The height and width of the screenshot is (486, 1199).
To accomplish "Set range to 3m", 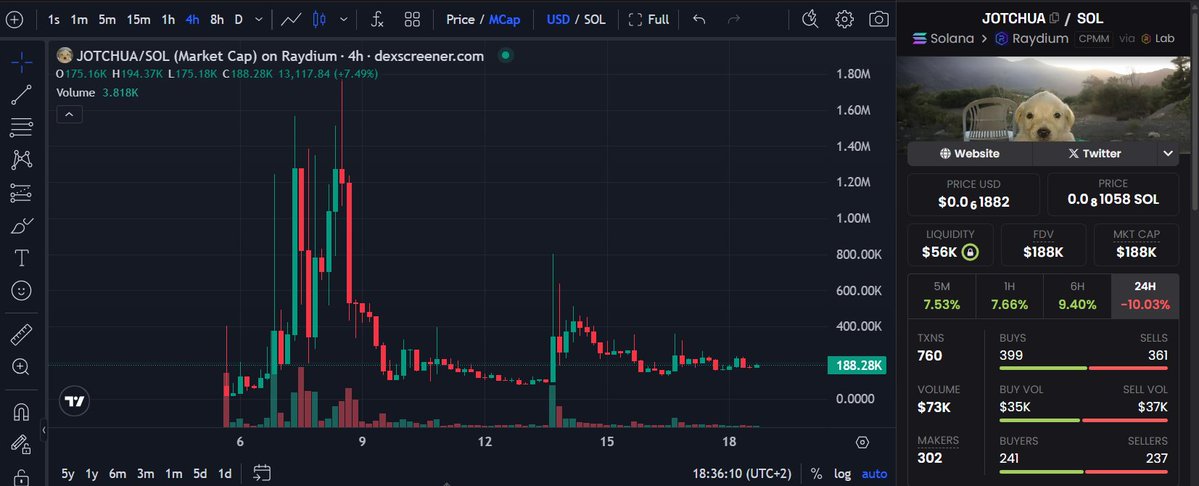I will tap(145, 474).
